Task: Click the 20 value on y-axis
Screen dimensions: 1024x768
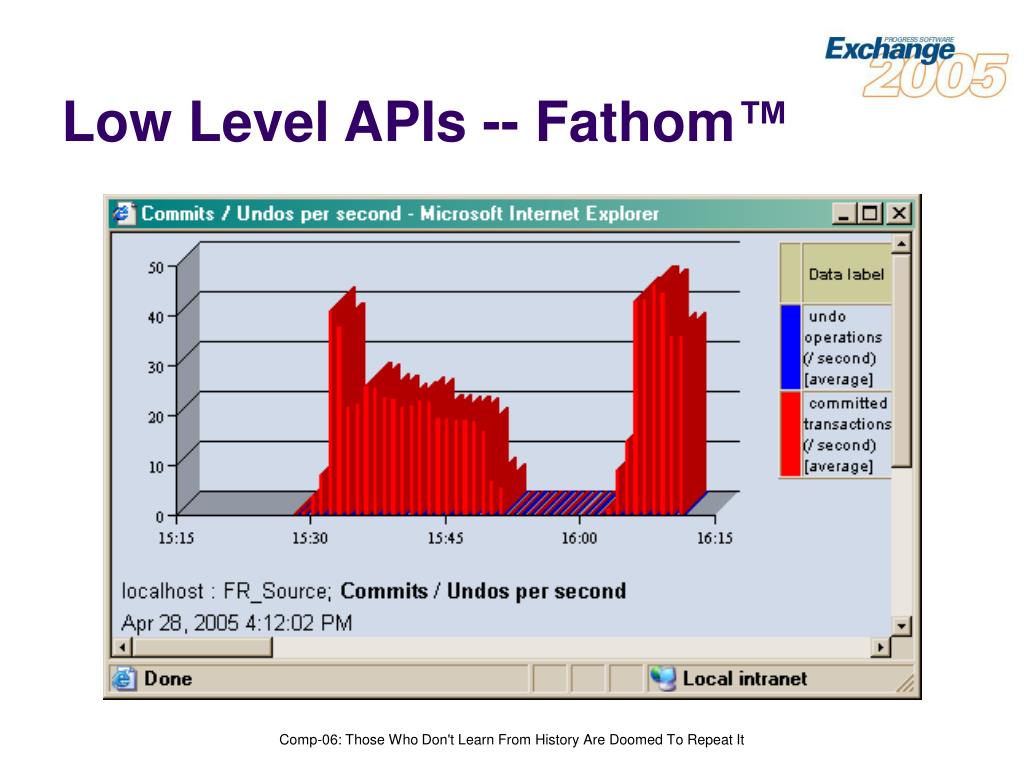Action: click(155, 417)
